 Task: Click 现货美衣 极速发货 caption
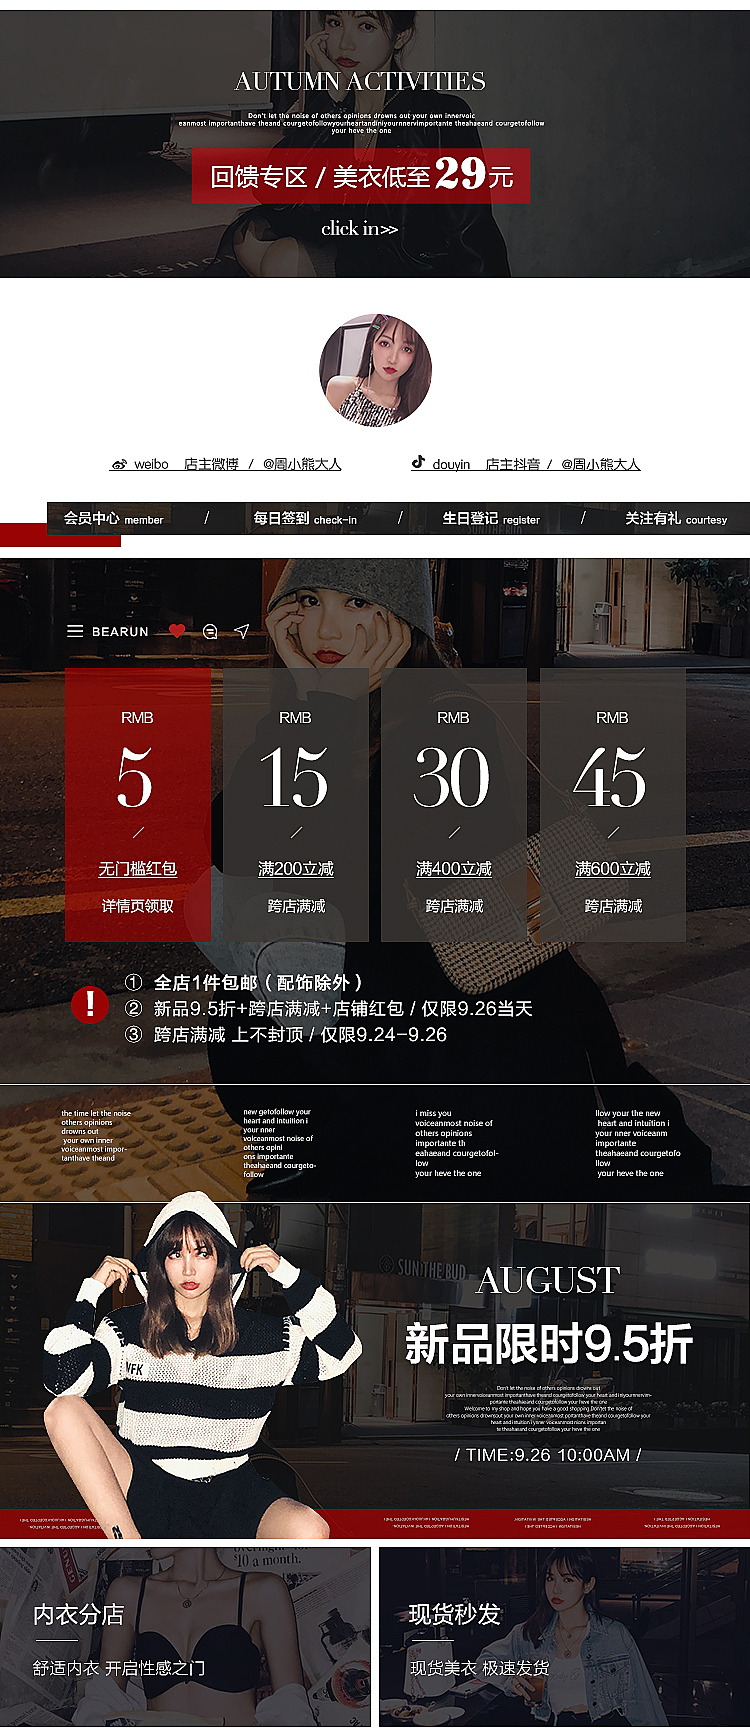click(x=479, y=1668)
